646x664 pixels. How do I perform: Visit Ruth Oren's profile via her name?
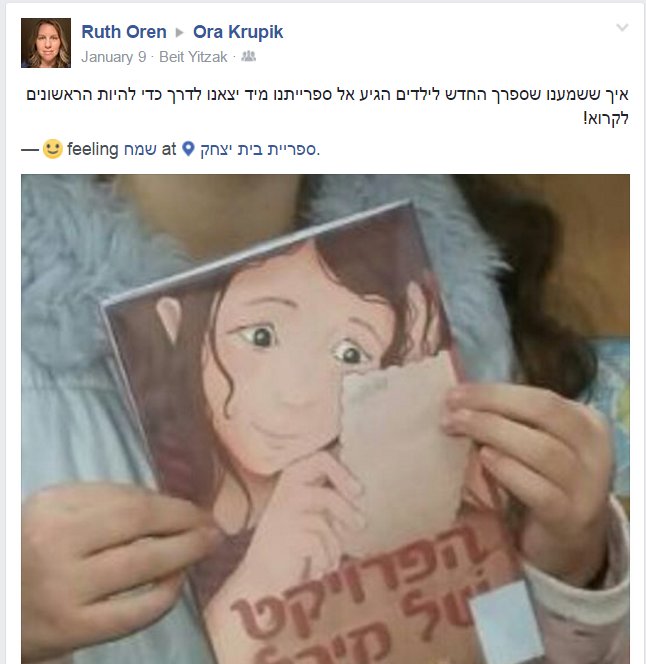pyautogui.click(x=124, y=32)
